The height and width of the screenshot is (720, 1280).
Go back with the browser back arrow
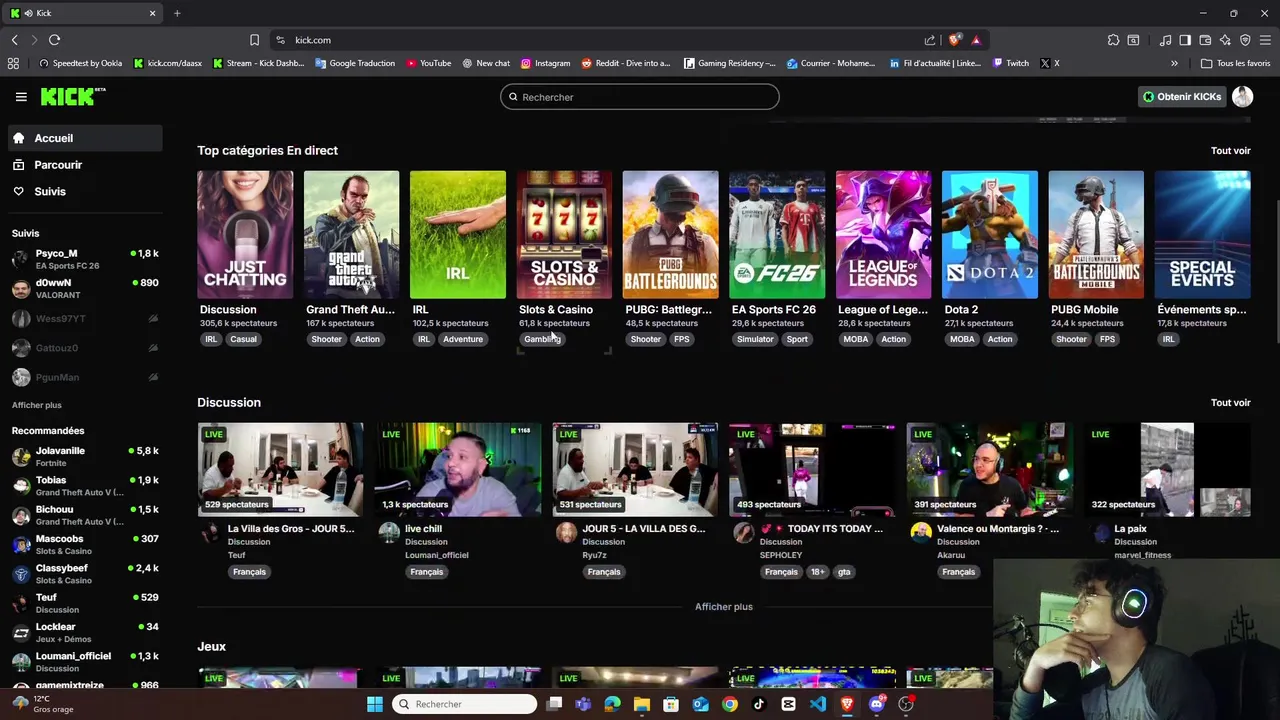coord(14,40)
